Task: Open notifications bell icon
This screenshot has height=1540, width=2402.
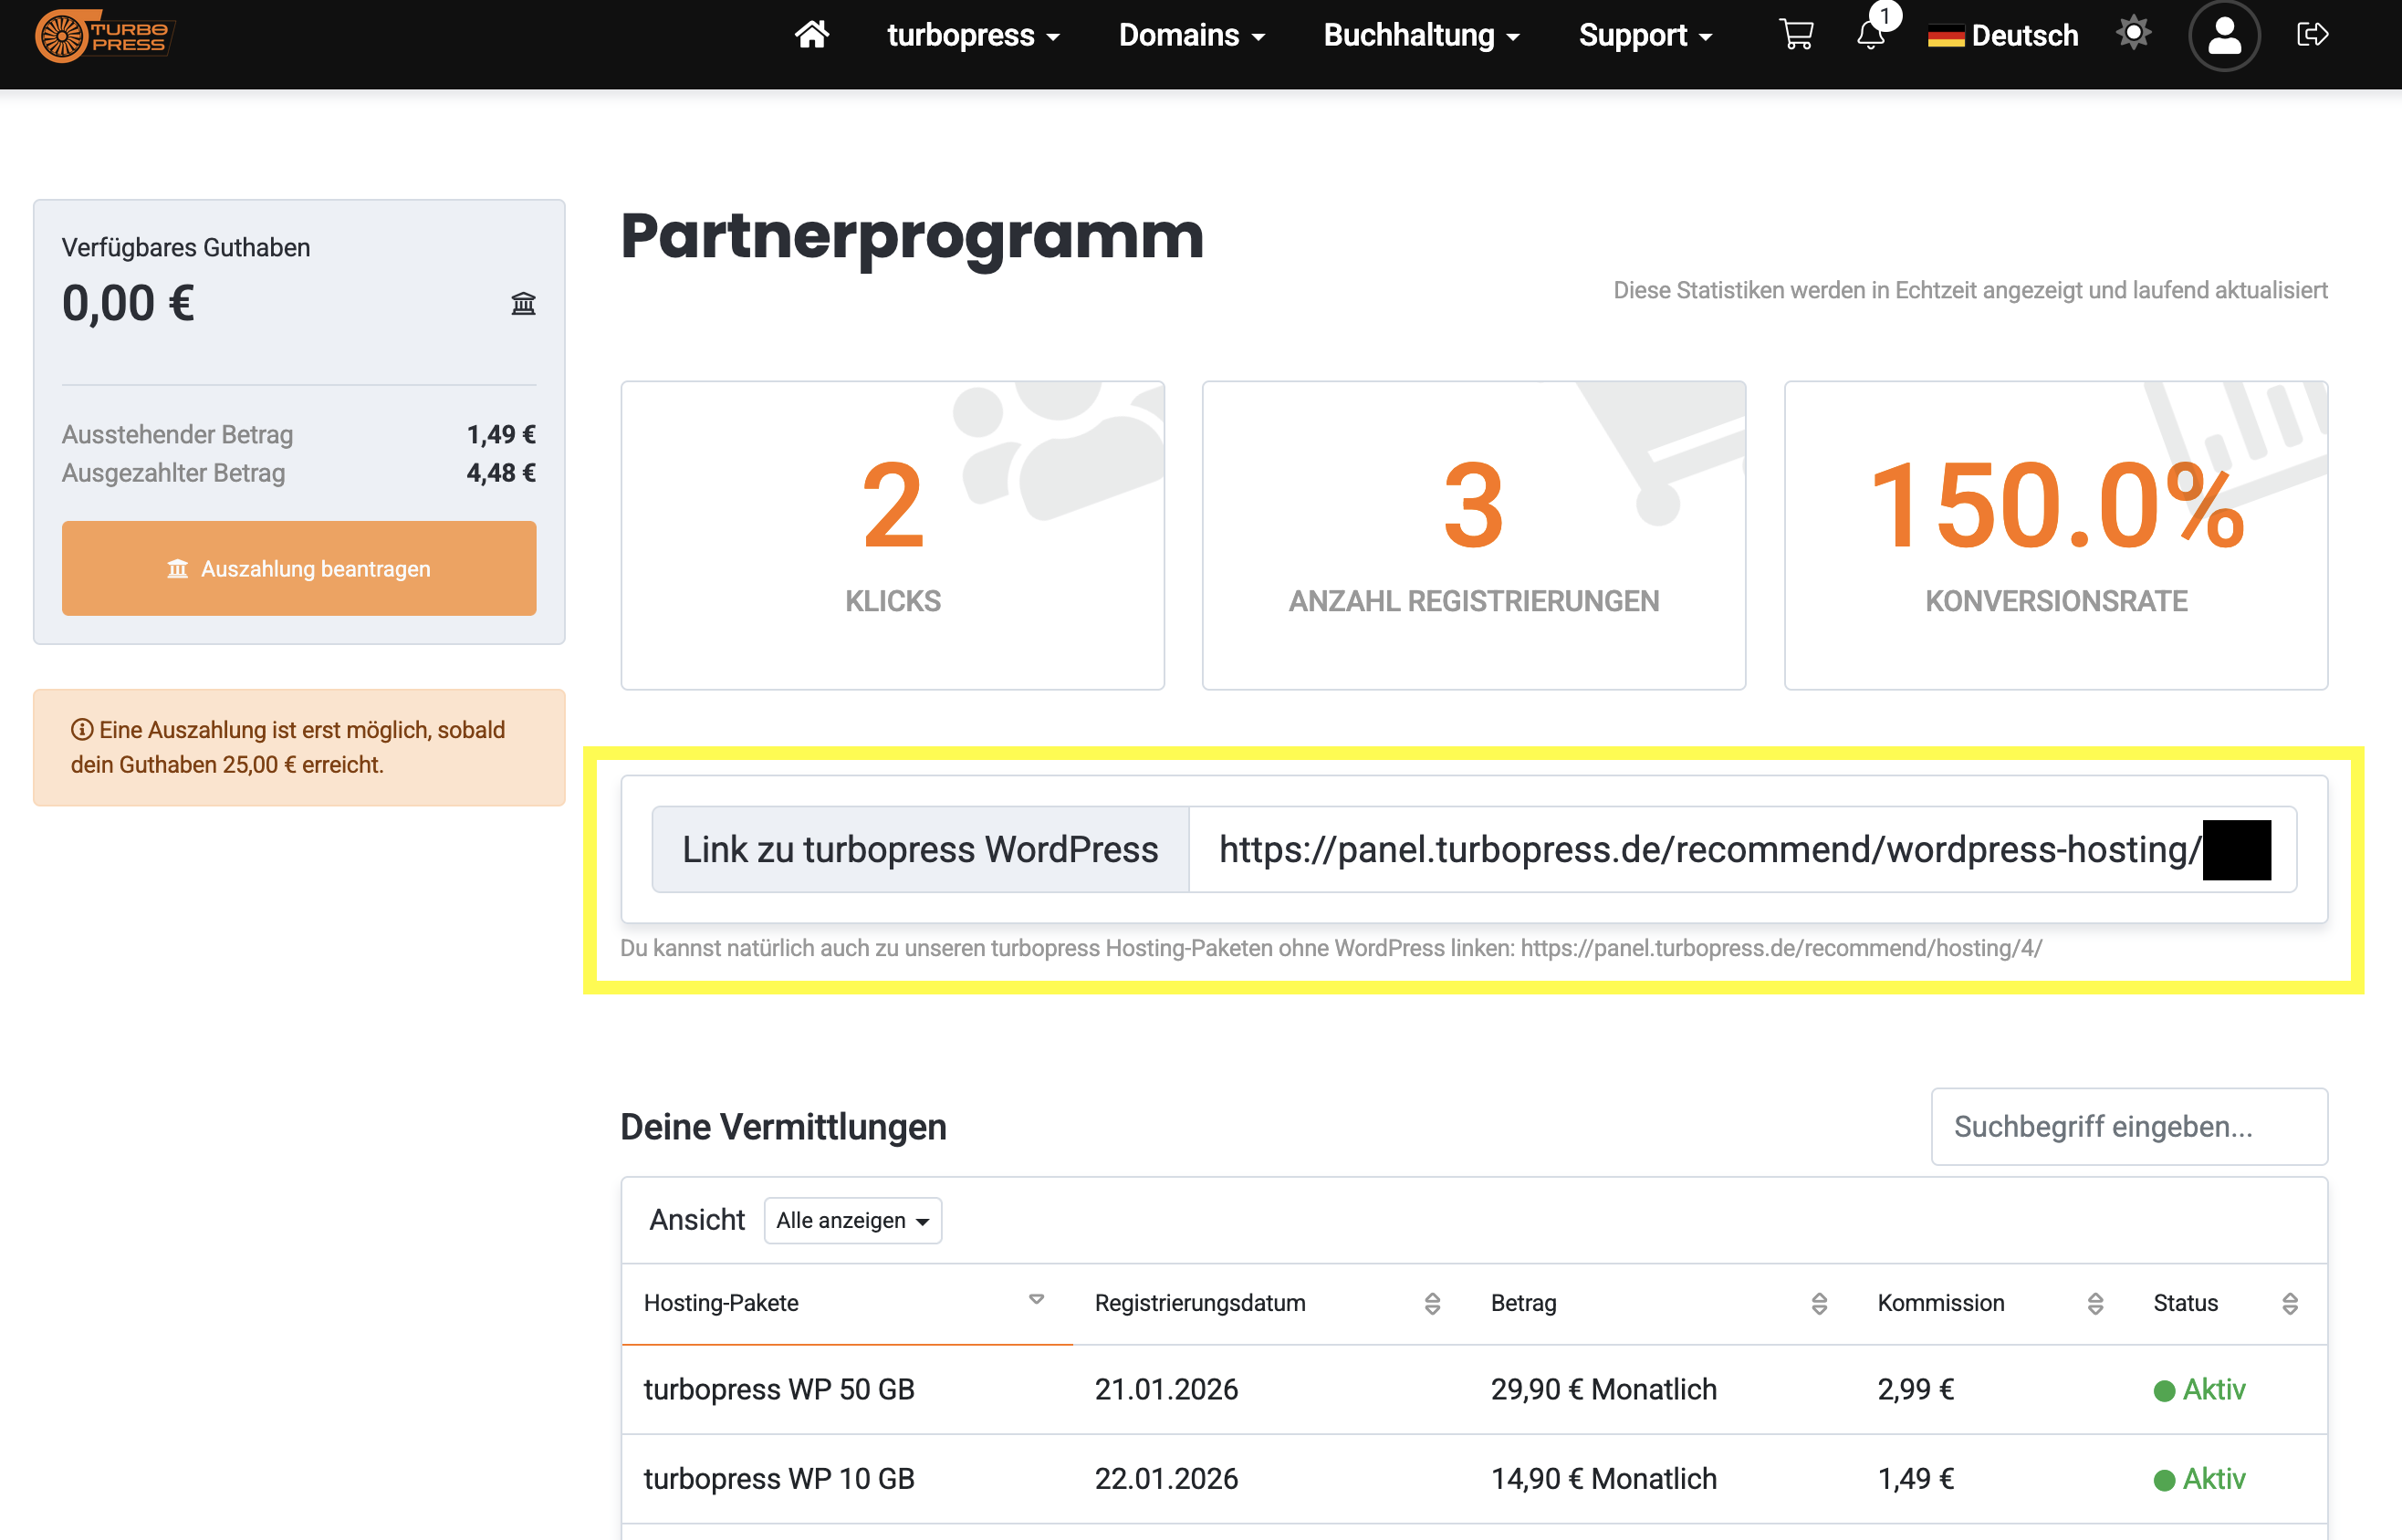Action: pyautogui.click(x=1870, y=35)
